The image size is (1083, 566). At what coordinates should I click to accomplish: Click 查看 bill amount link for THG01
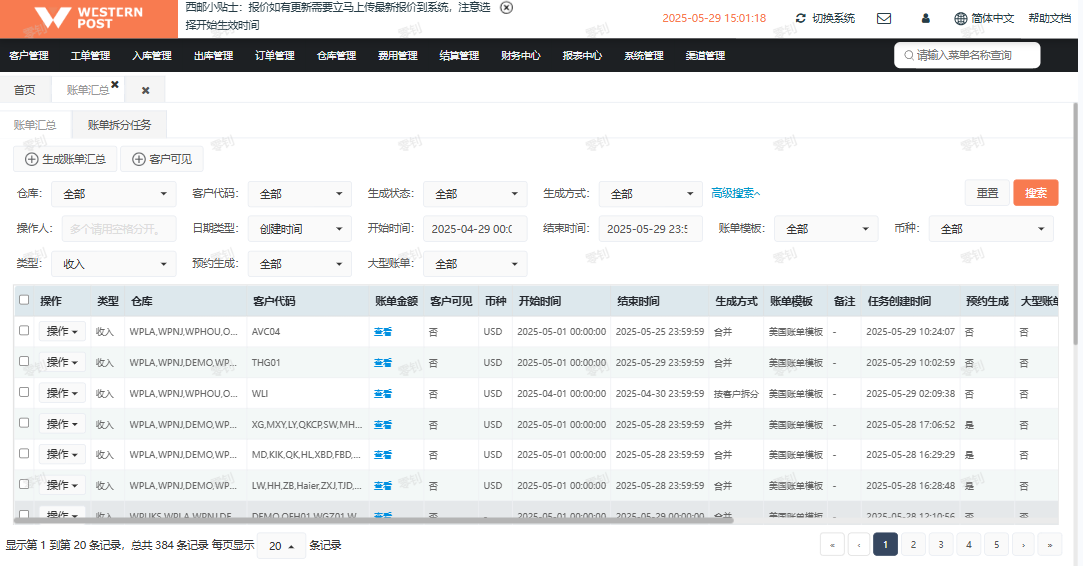pos(383,363)
